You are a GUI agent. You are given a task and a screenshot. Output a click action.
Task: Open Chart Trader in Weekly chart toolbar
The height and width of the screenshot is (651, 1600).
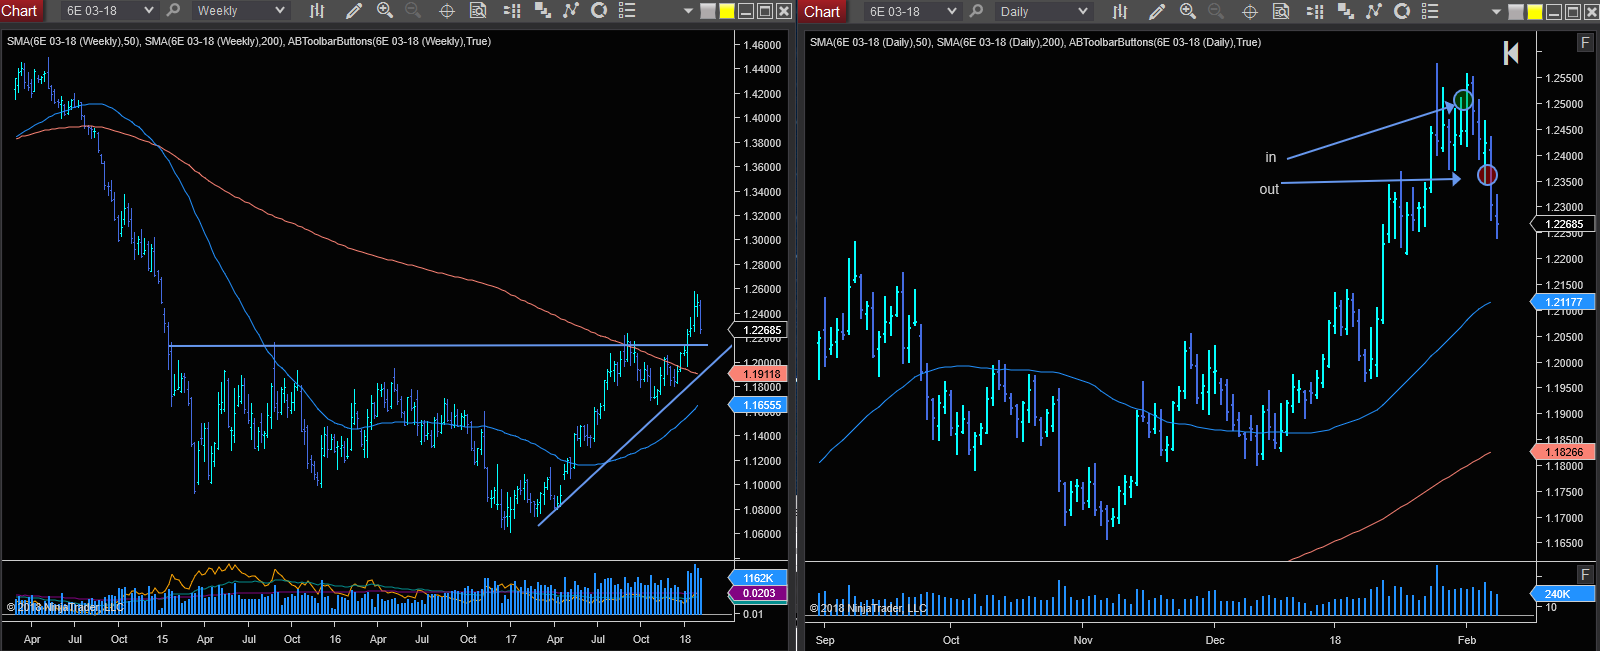[512, 11]
